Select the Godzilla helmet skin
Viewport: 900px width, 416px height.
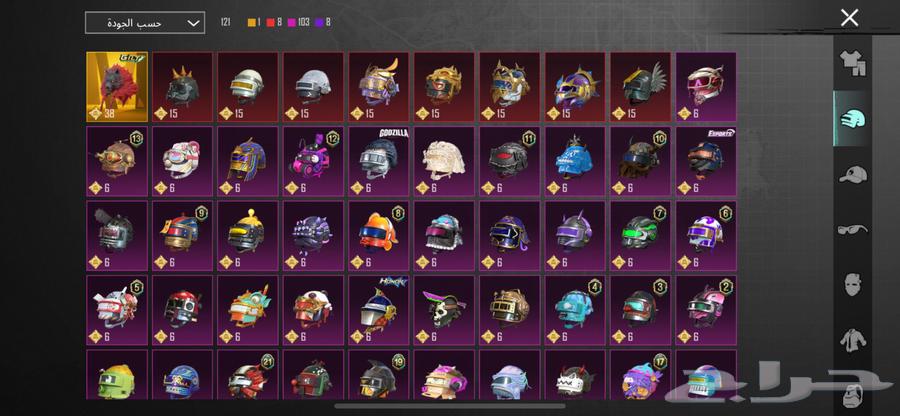coord(379,161)
